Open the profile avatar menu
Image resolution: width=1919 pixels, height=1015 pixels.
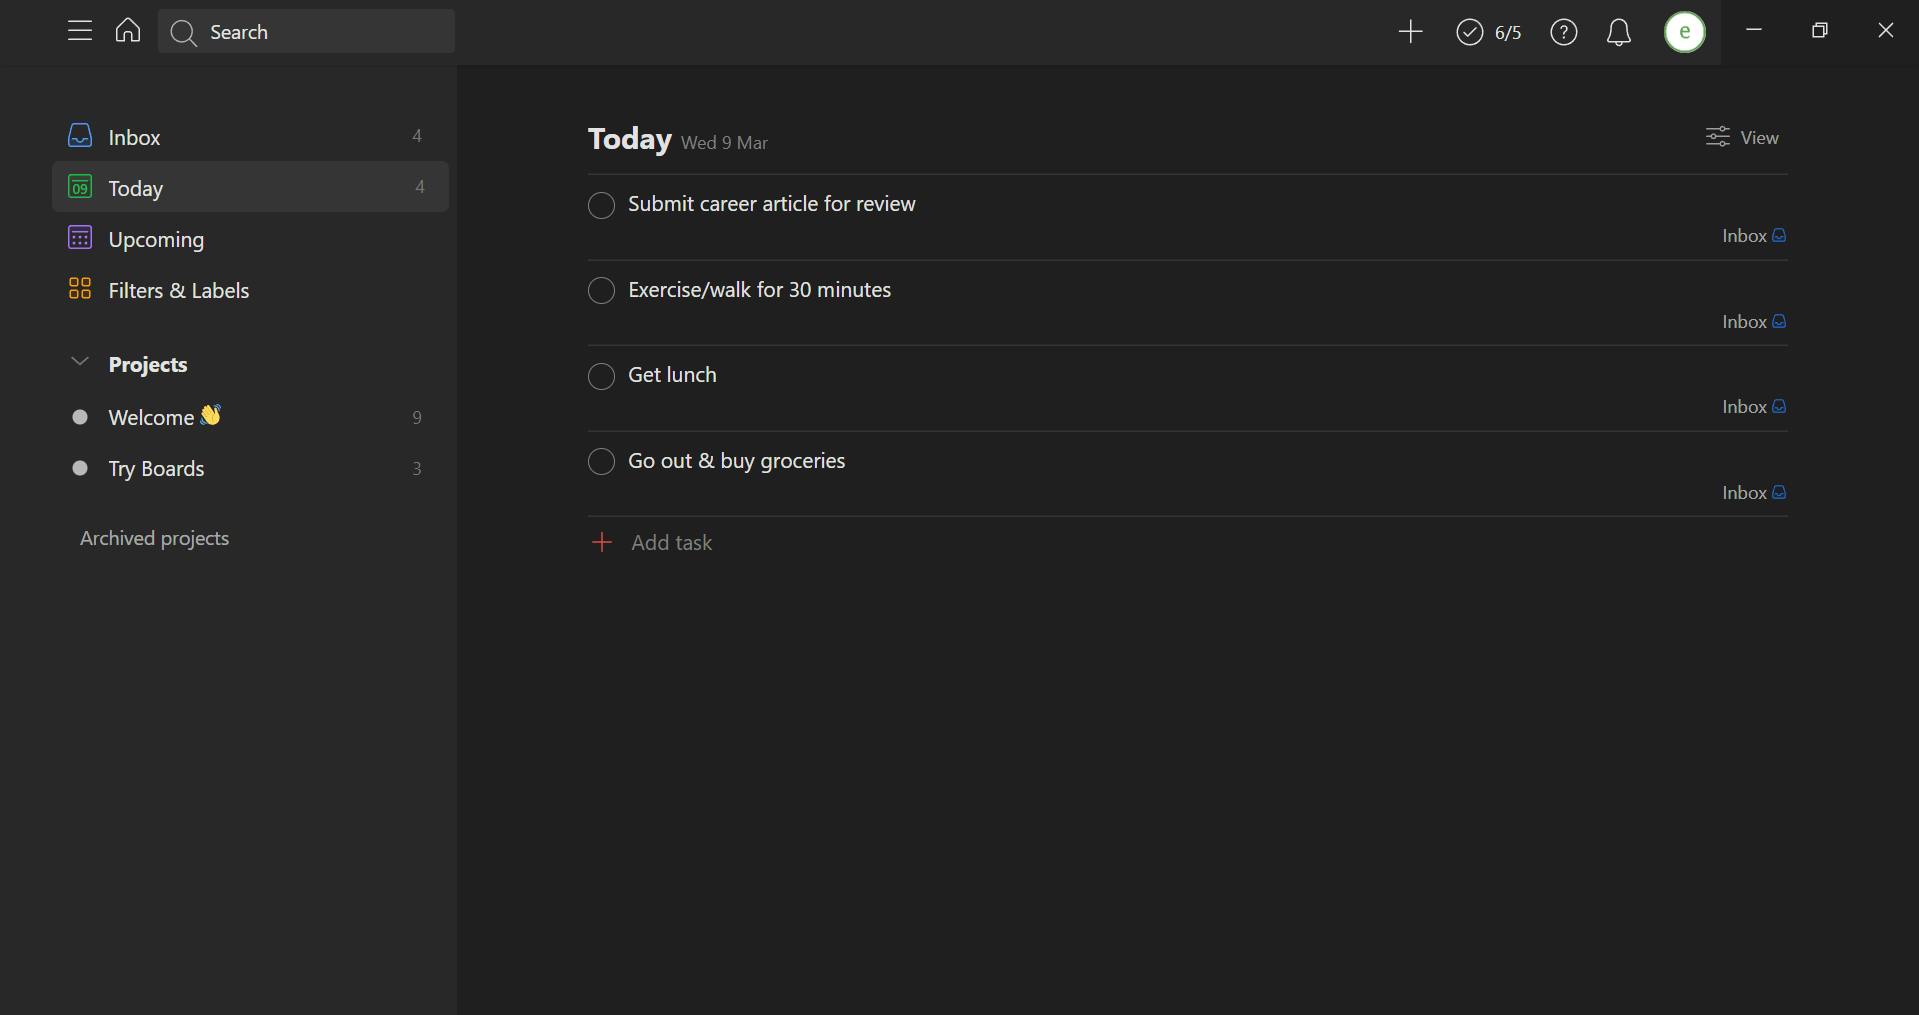(1685, 32)
